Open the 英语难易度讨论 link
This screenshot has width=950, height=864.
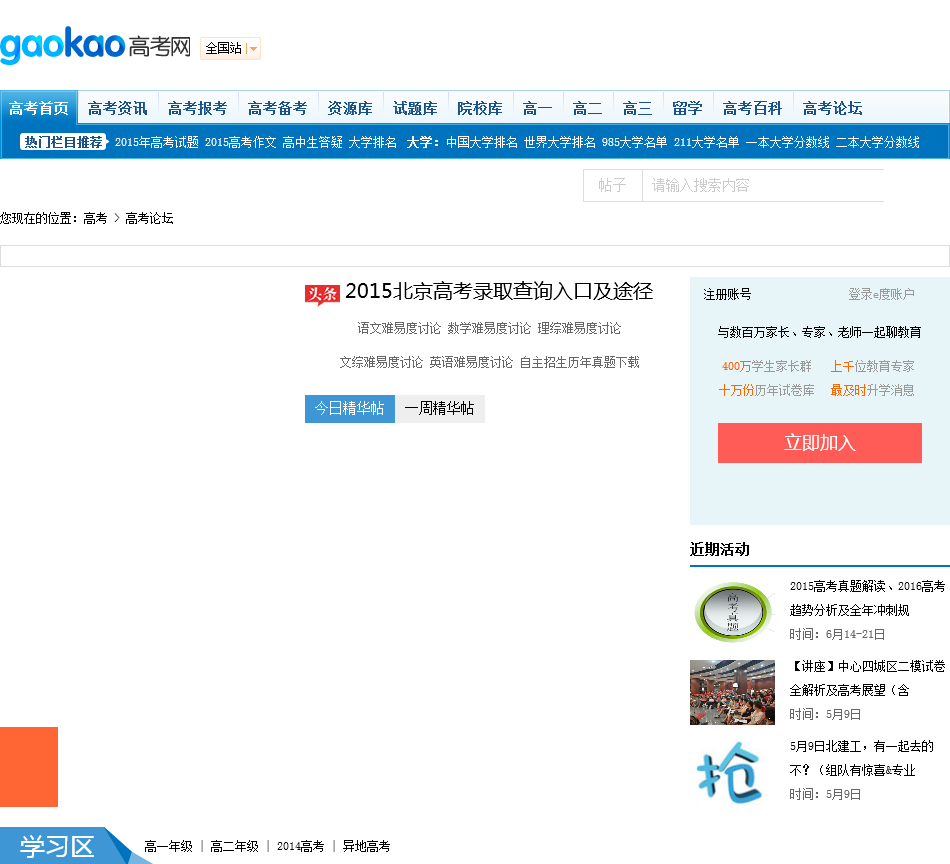click(x=471, y=362)
